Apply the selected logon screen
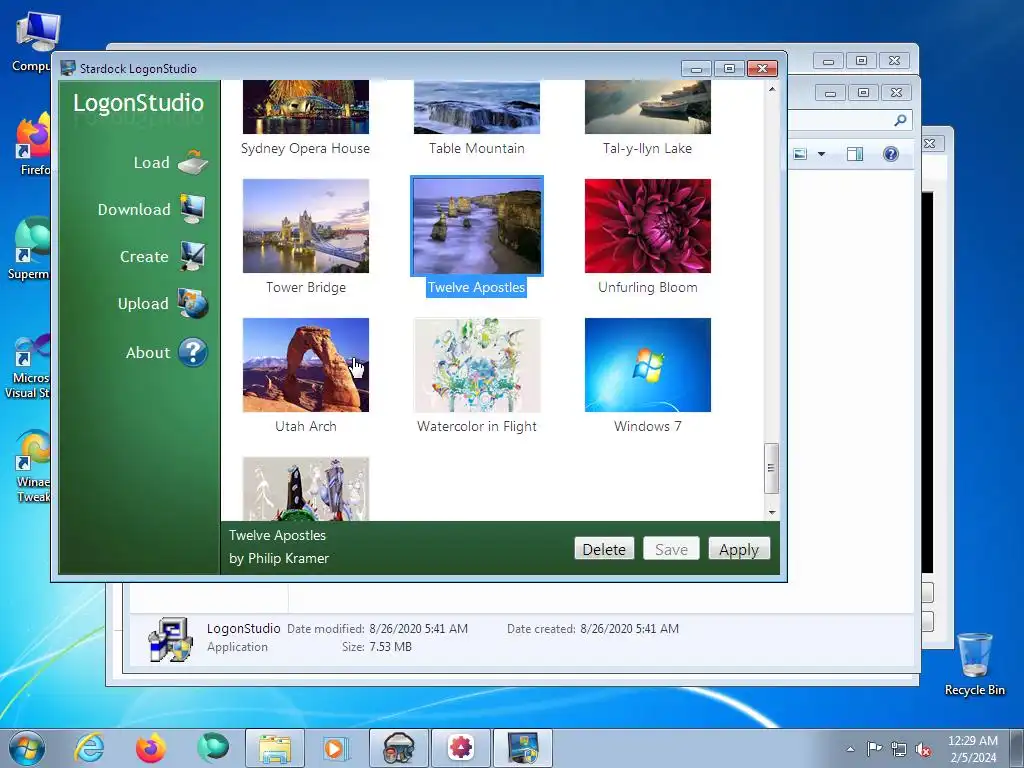1024x768 pixels. pos(739,549)
